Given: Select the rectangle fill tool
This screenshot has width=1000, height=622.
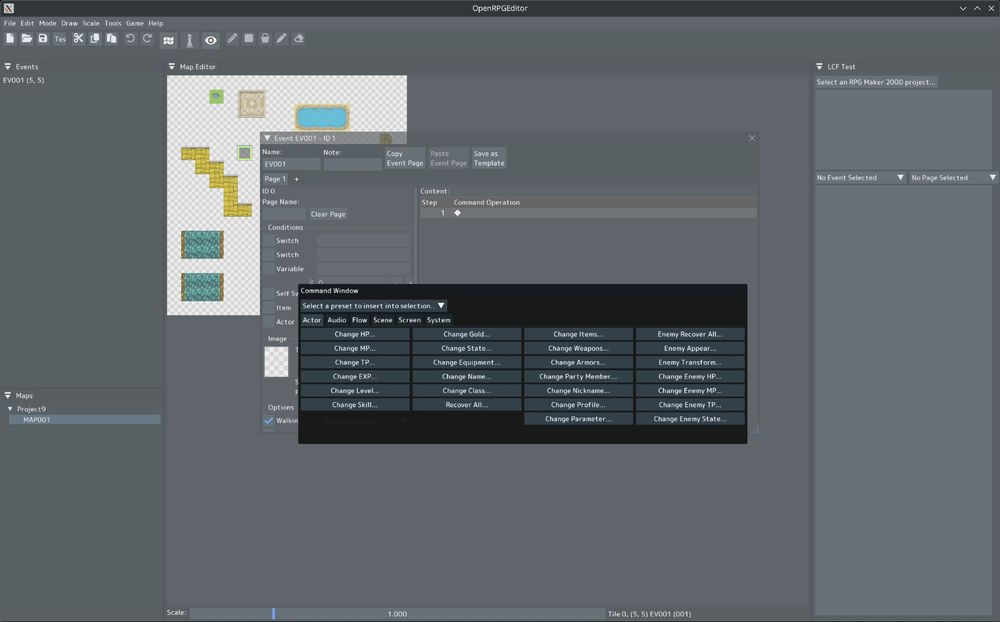Looking at the screenshot, I should click(249, 39).
